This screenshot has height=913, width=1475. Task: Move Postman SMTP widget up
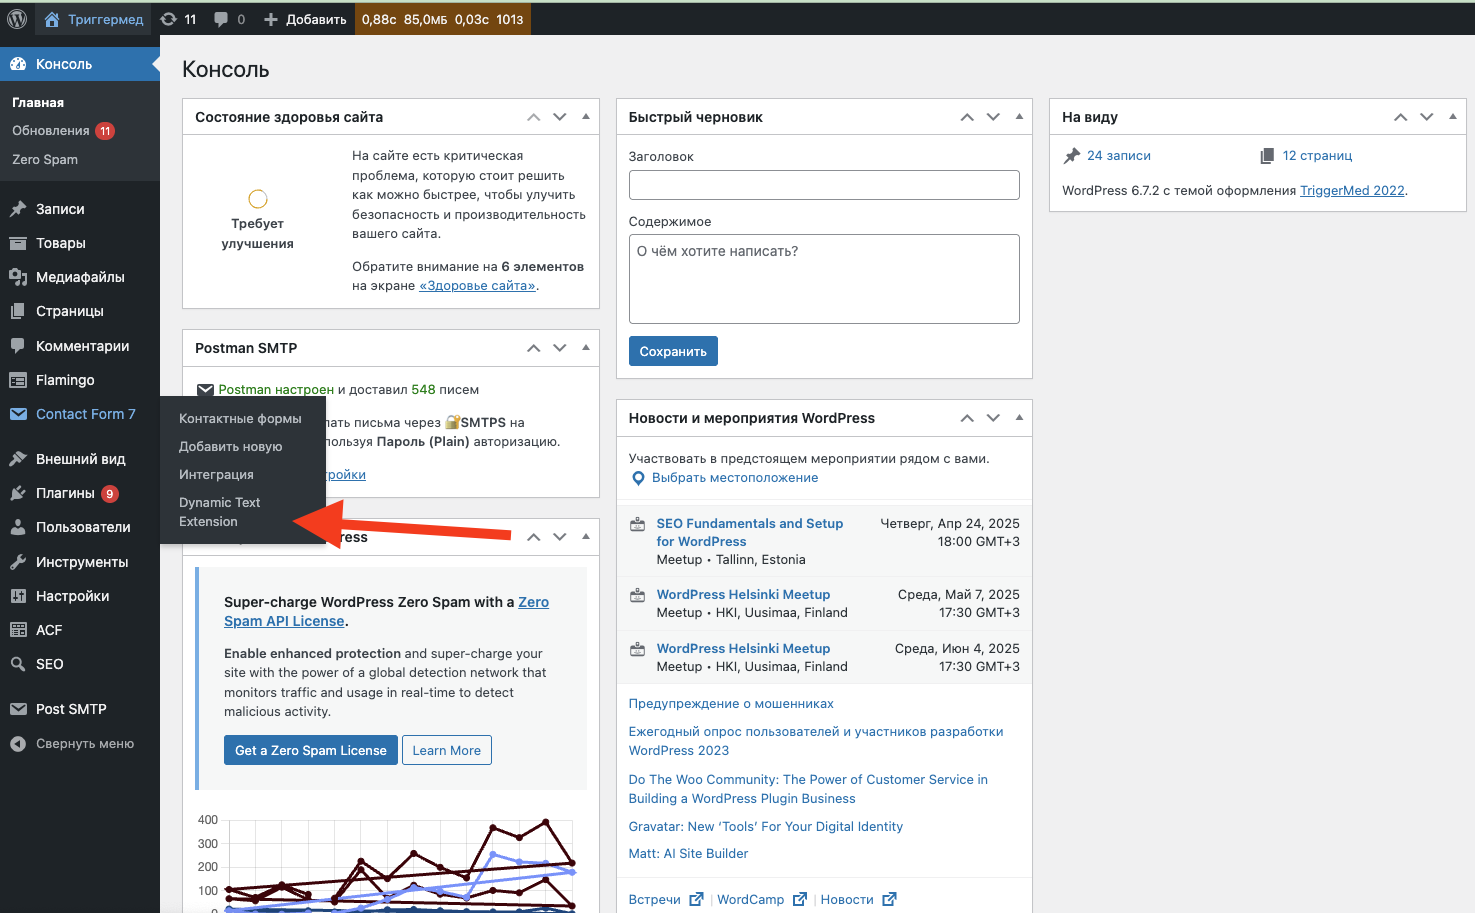coord(534,348)
